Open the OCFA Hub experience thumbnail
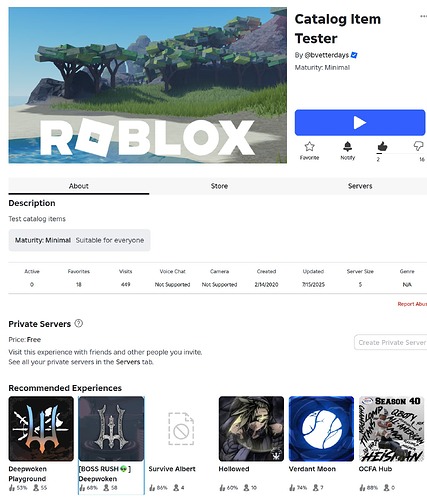Viewport: 427px width, 500px height. click(x=391, y=429)
